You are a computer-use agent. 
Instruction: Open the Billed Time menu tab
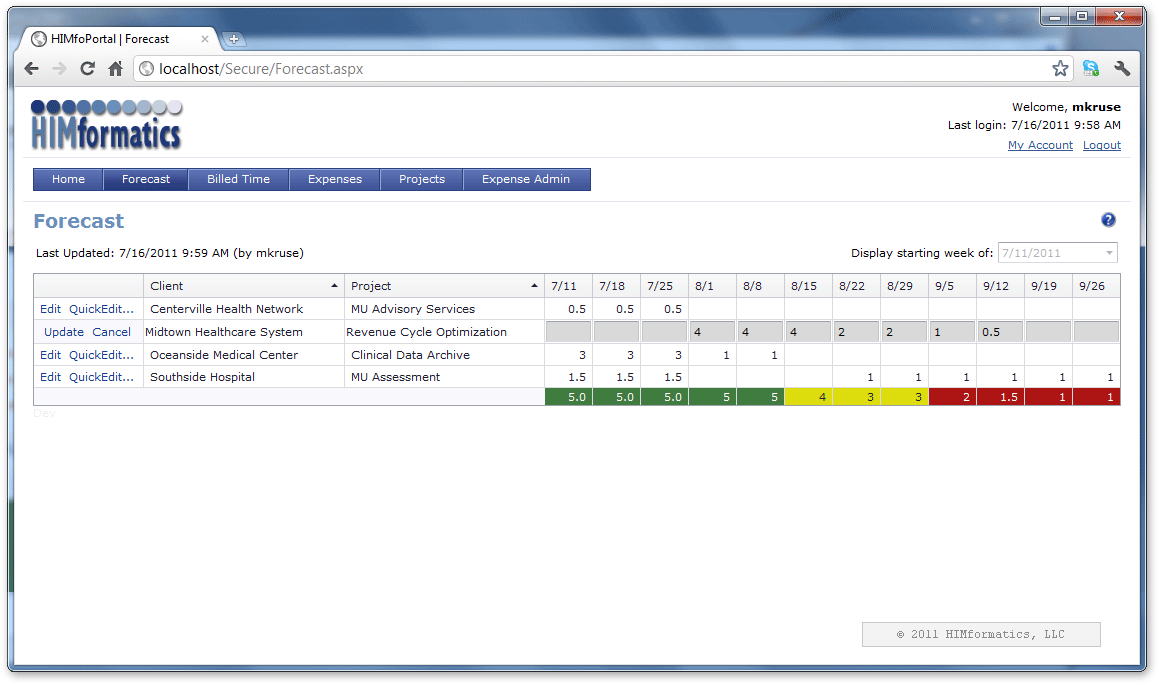tap(238, 179)
